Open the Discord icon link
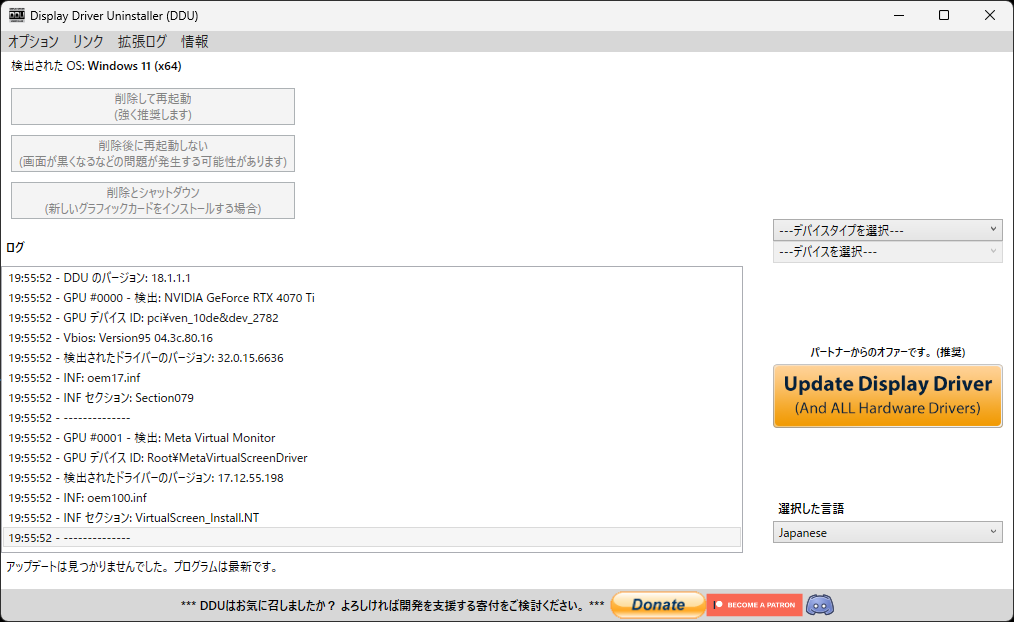The image size is (1014, 622). (x=820, y=605)
